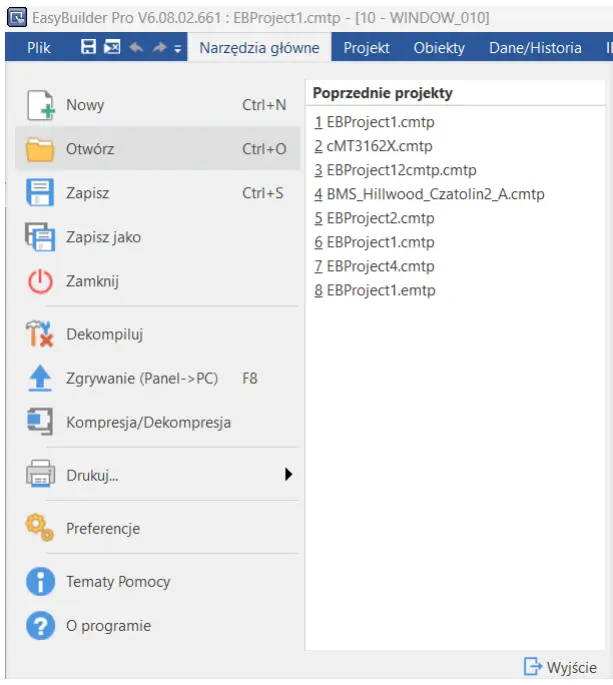
Task: Click the Wyjście exit icon
Action: tap(533, 667)
